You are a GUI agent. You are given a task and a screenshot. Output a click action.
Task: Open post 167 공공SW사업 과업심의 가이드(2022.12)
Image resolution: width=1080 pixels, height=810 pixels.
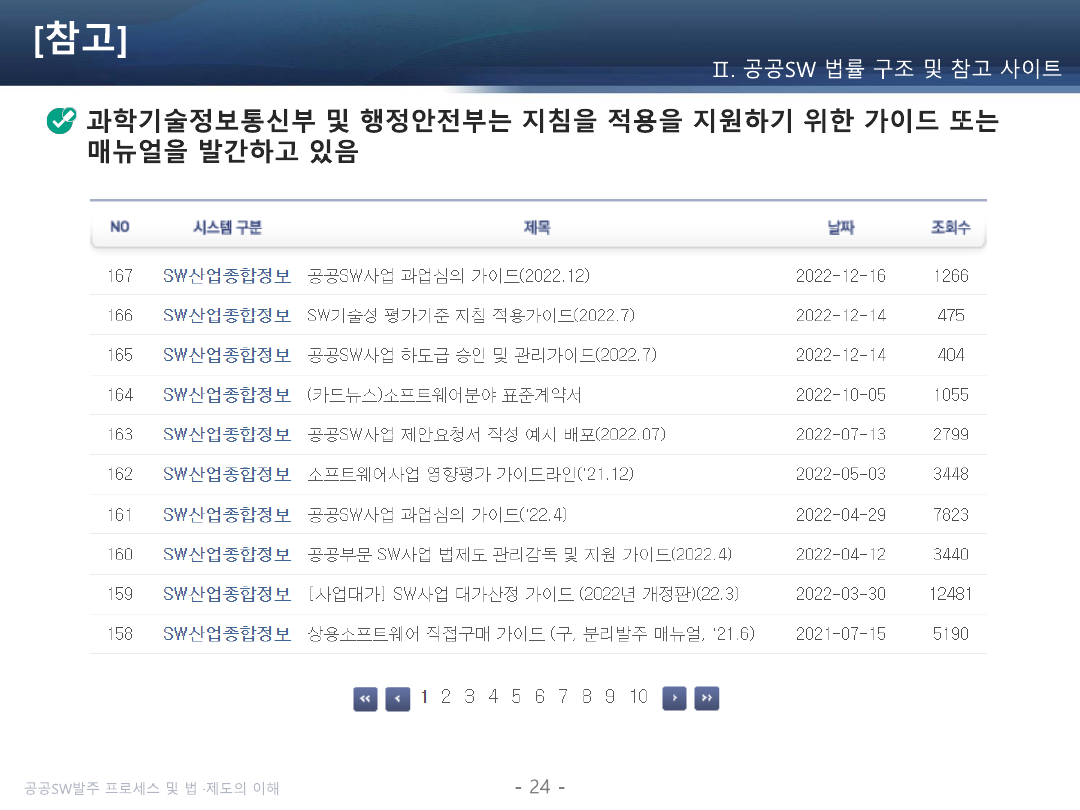[448, 276]
